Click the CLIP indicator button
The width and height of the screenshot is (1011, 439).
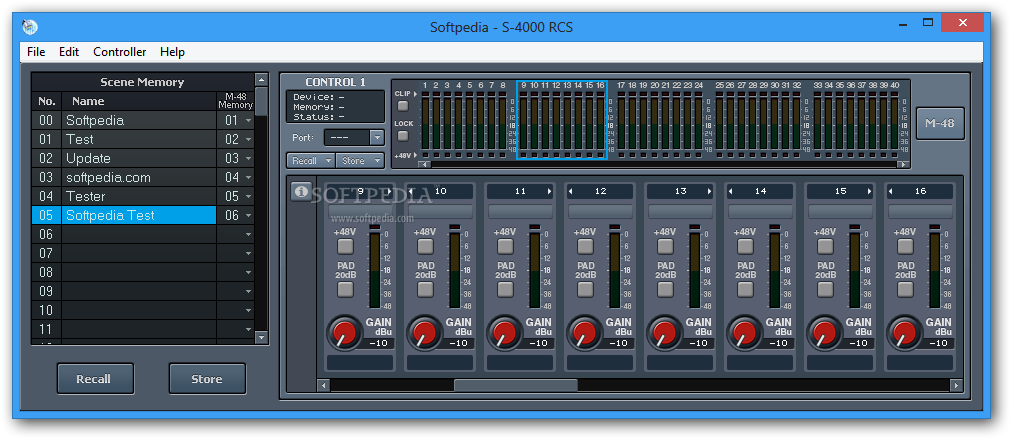click(x=403, y=106)
